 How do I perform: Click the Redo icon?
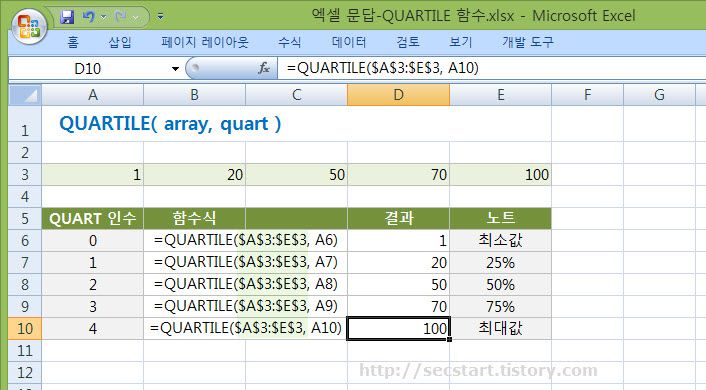[121, 17]
